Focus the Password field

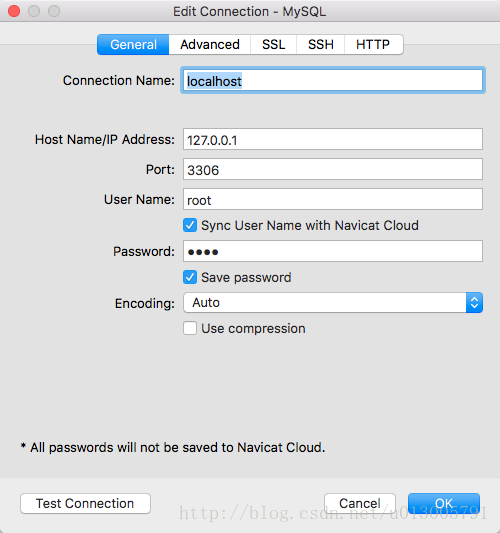click(333, 251)
